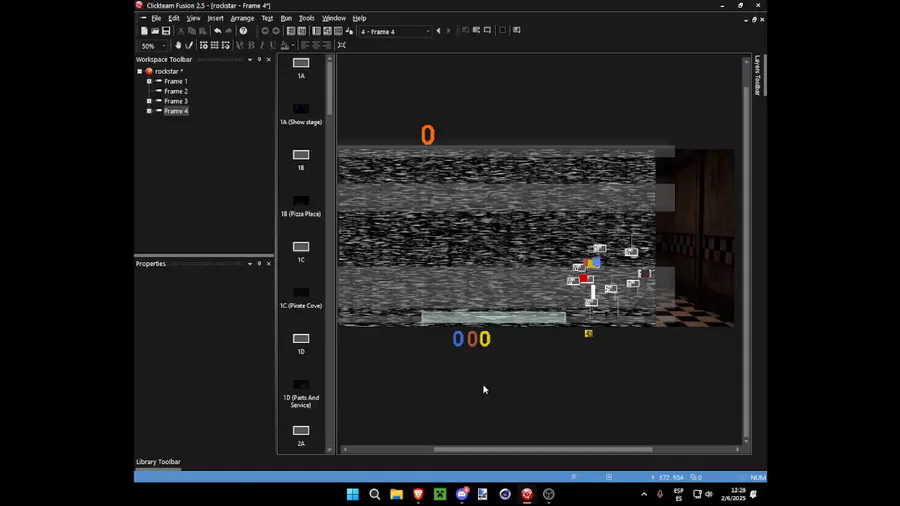Open the Windows Start menu
This screenshot has height=506, width=900.
coord(352,494)
